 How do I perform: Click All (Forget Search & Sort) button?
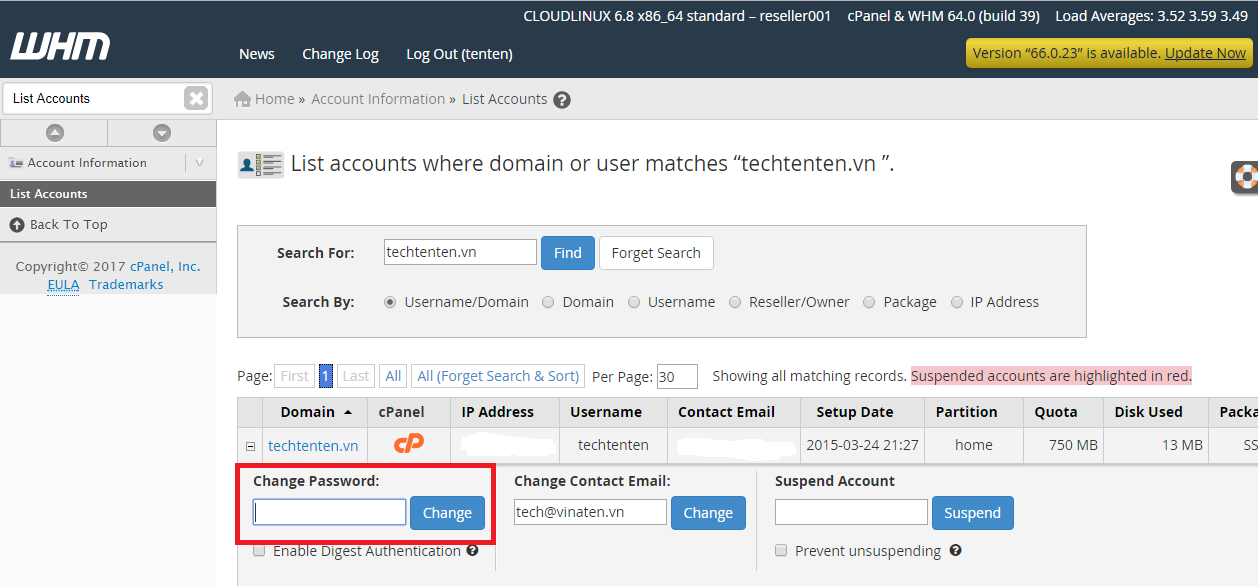point(498,376)
